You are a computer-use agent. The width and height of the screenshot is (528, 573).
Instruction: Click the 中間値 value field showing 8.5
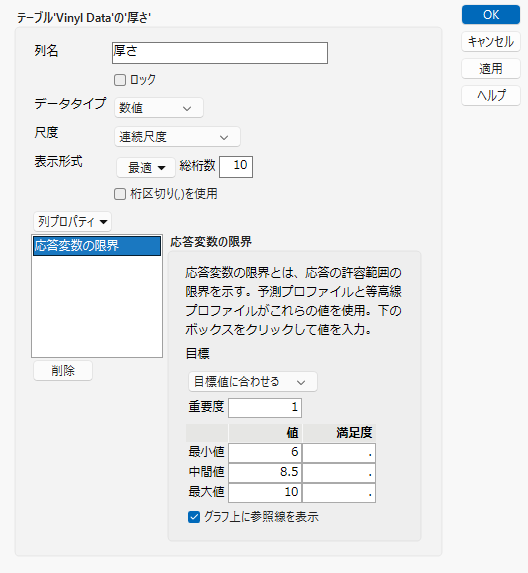(x=265, y=473)
